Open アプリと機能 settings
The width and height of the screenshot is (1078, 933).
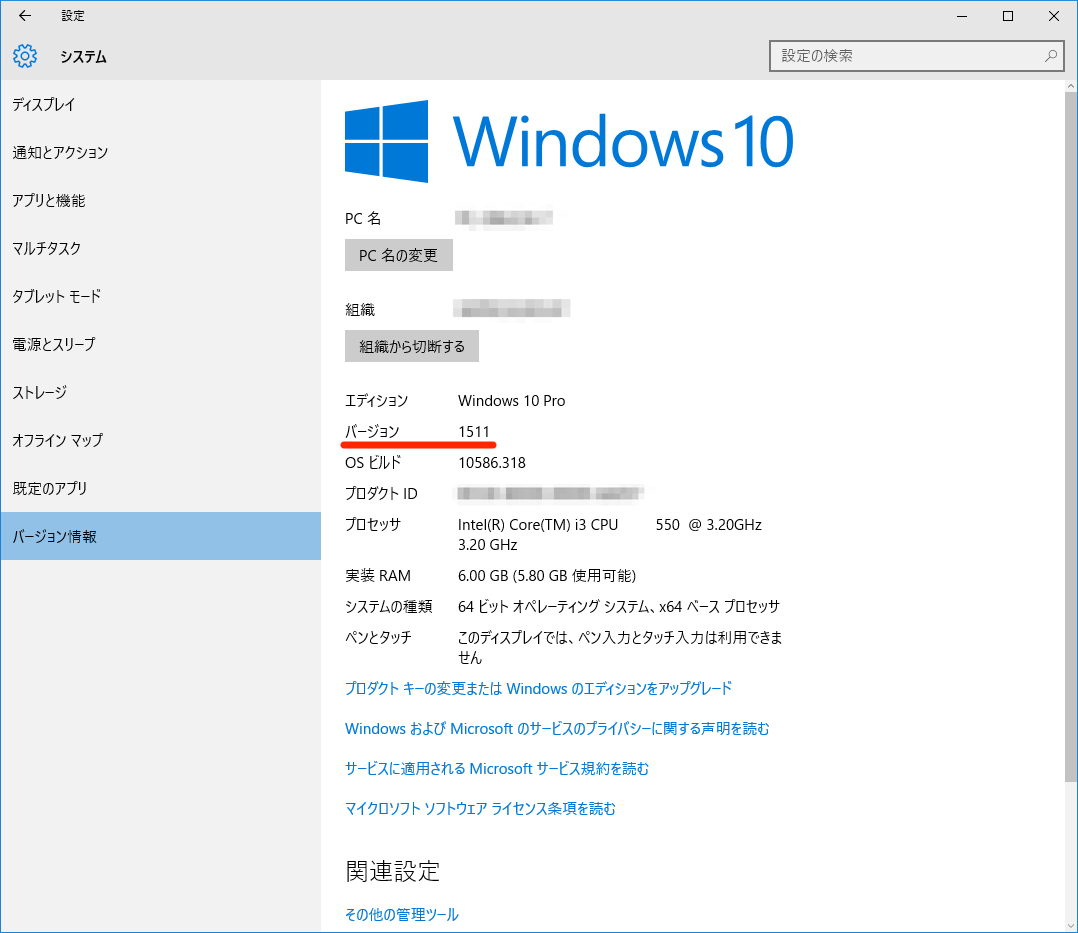click(x=161, y=201)
